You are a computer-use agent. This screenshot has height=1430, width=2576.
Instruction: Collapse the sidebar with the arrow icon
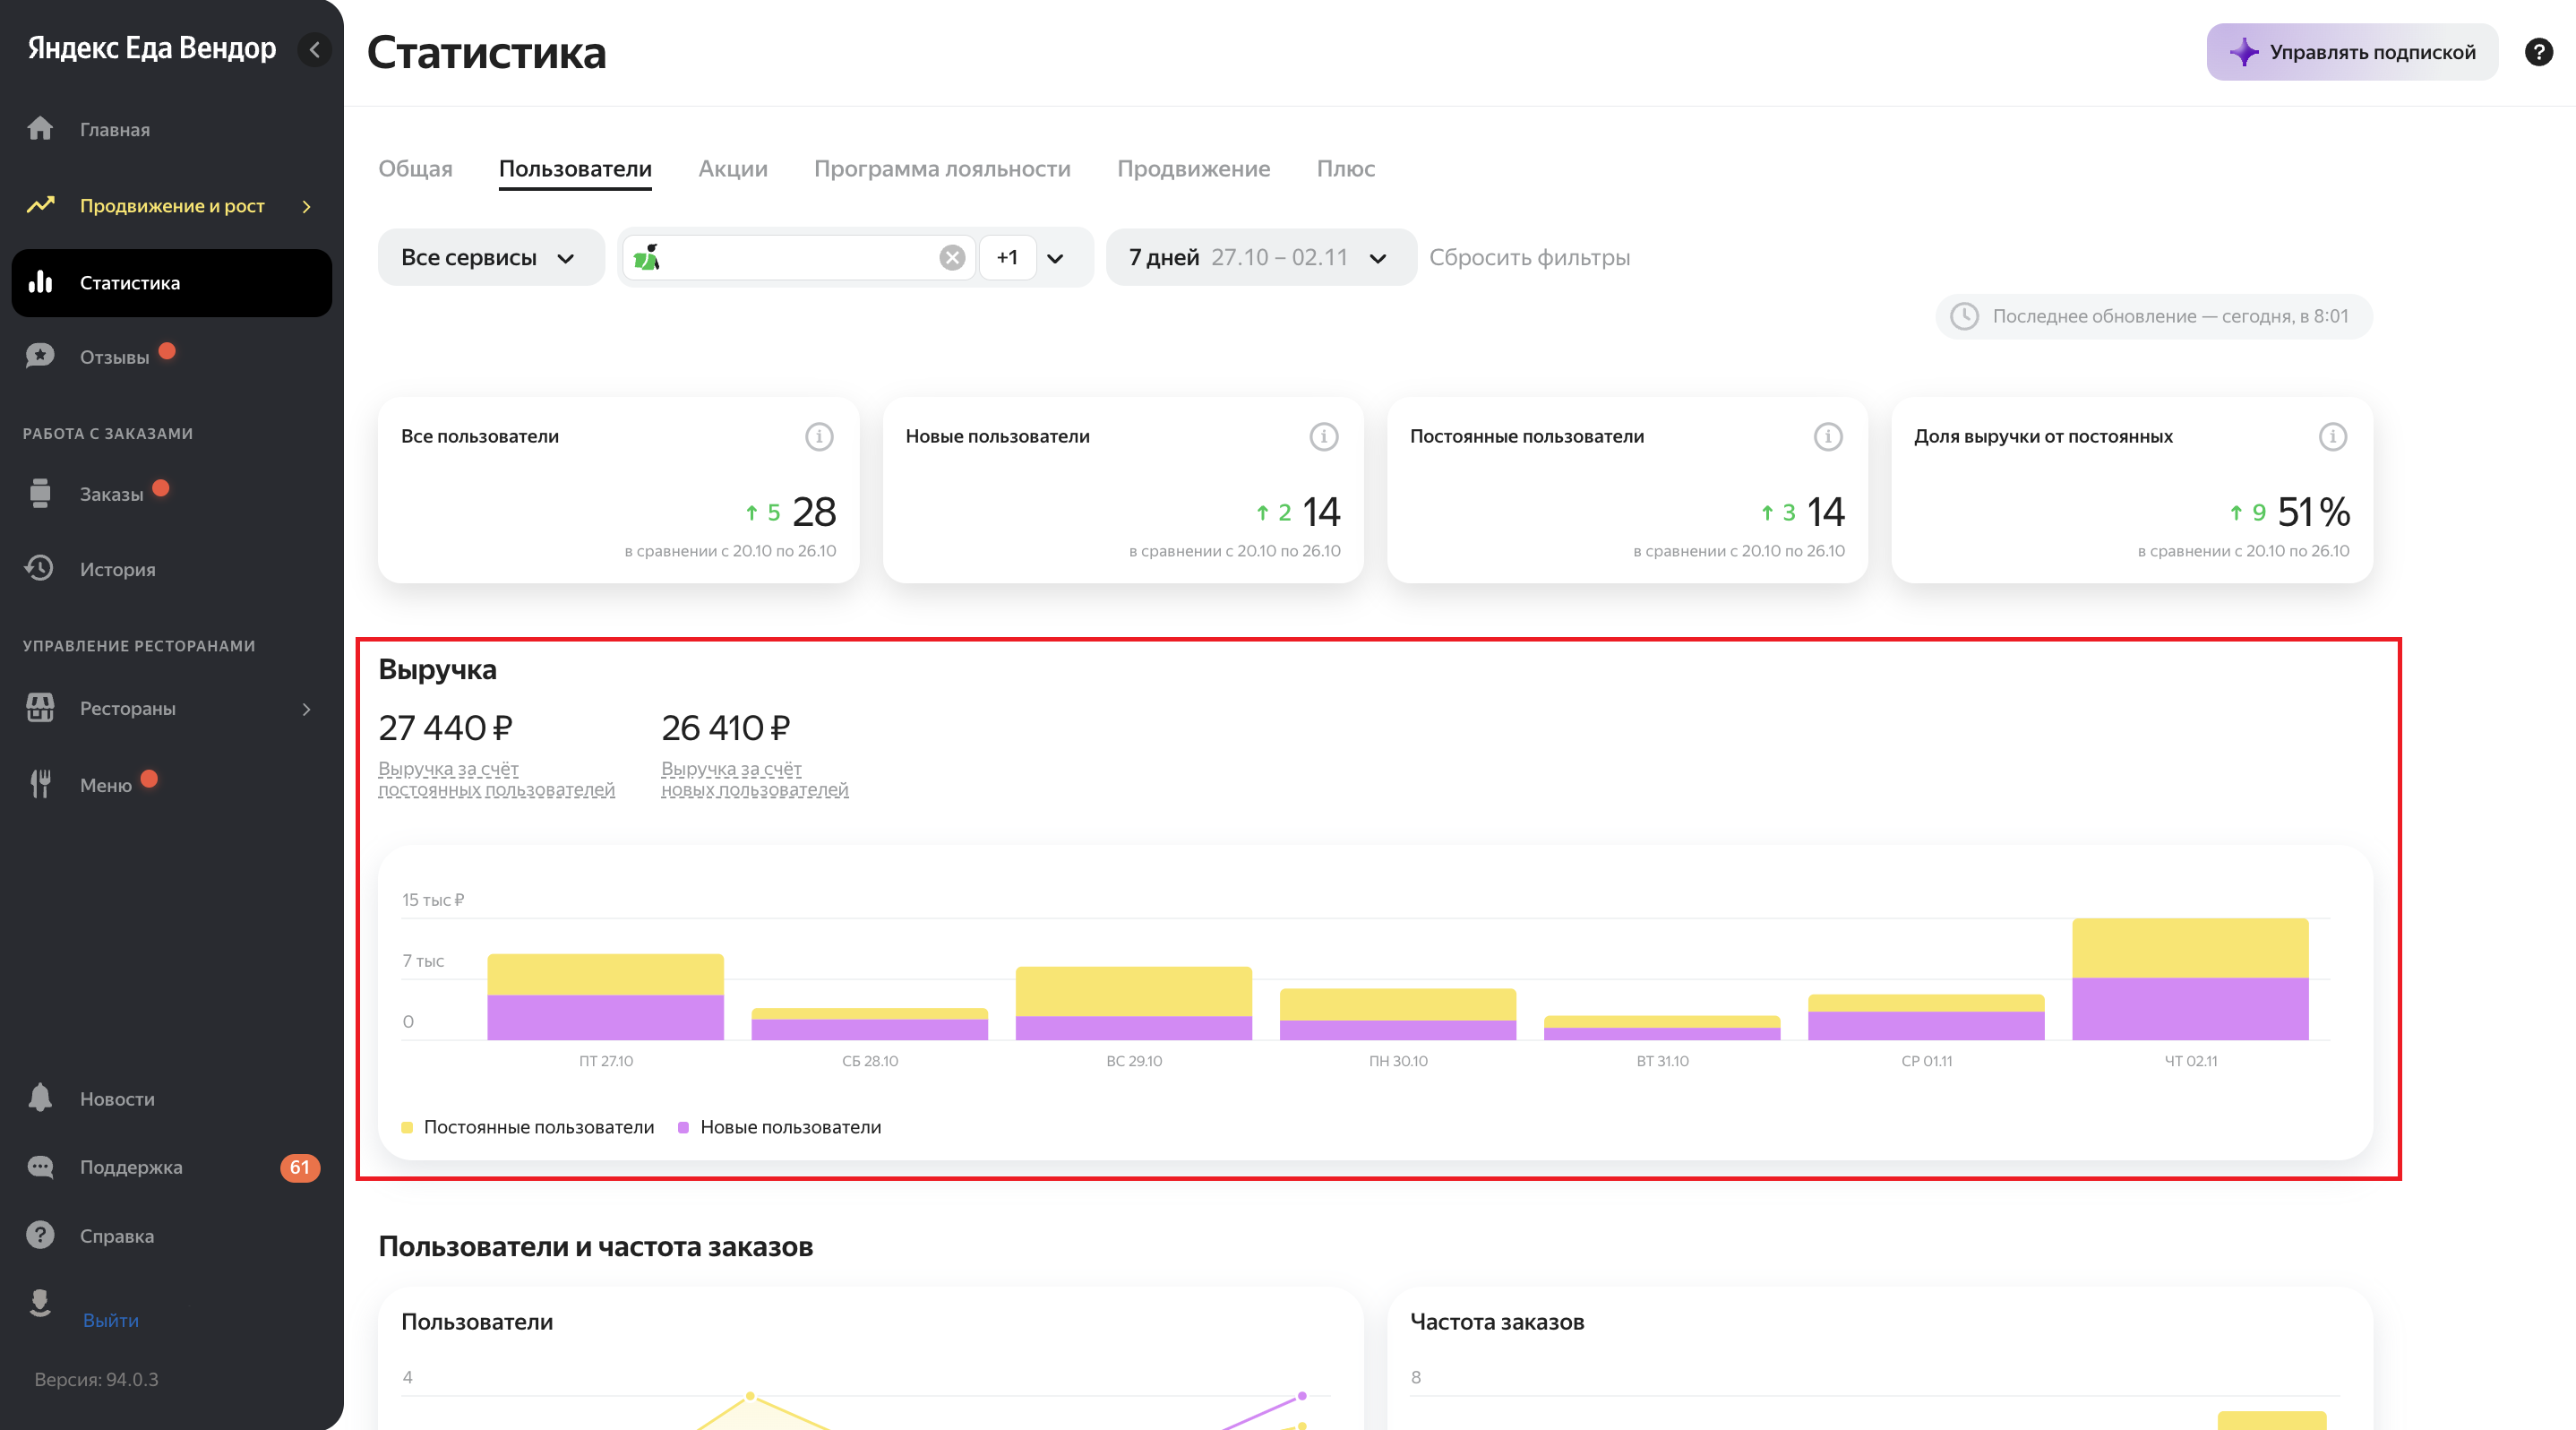314,49
